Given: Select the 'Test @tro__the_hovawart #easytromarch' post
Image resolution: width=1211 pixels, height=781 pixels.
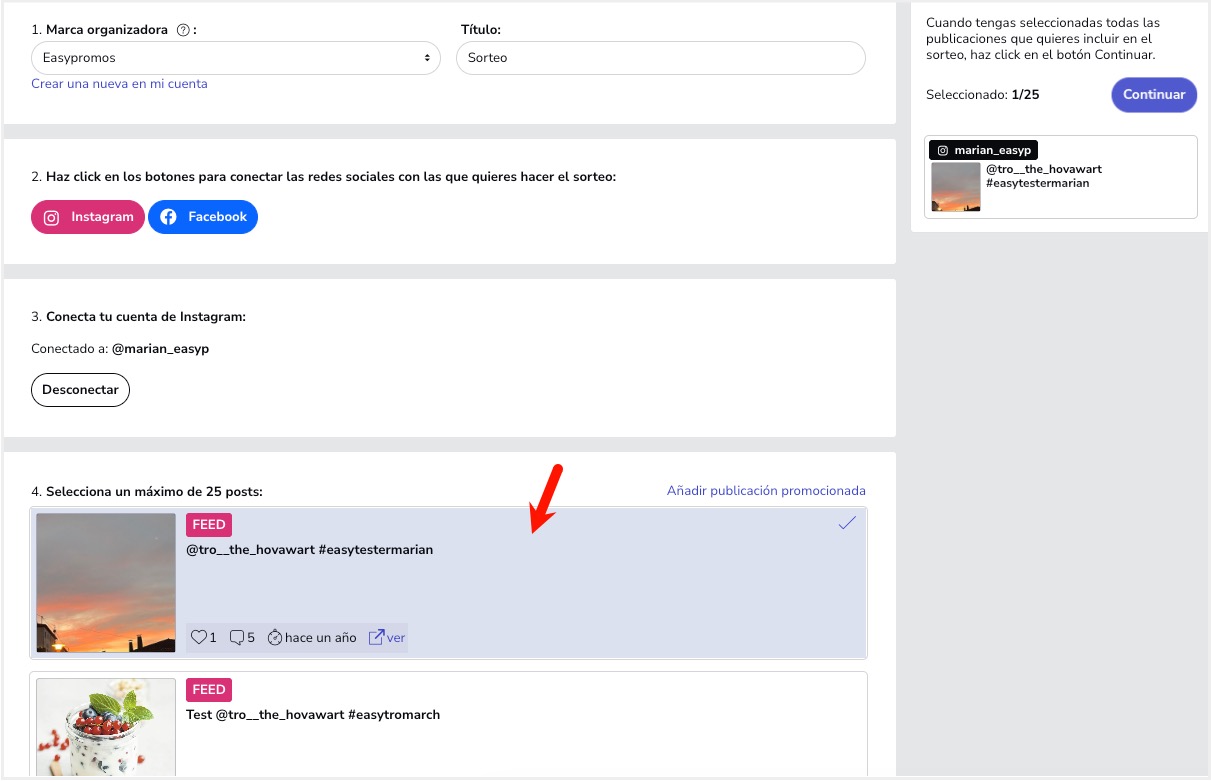Looking at the screenshot, I should 449,724.
